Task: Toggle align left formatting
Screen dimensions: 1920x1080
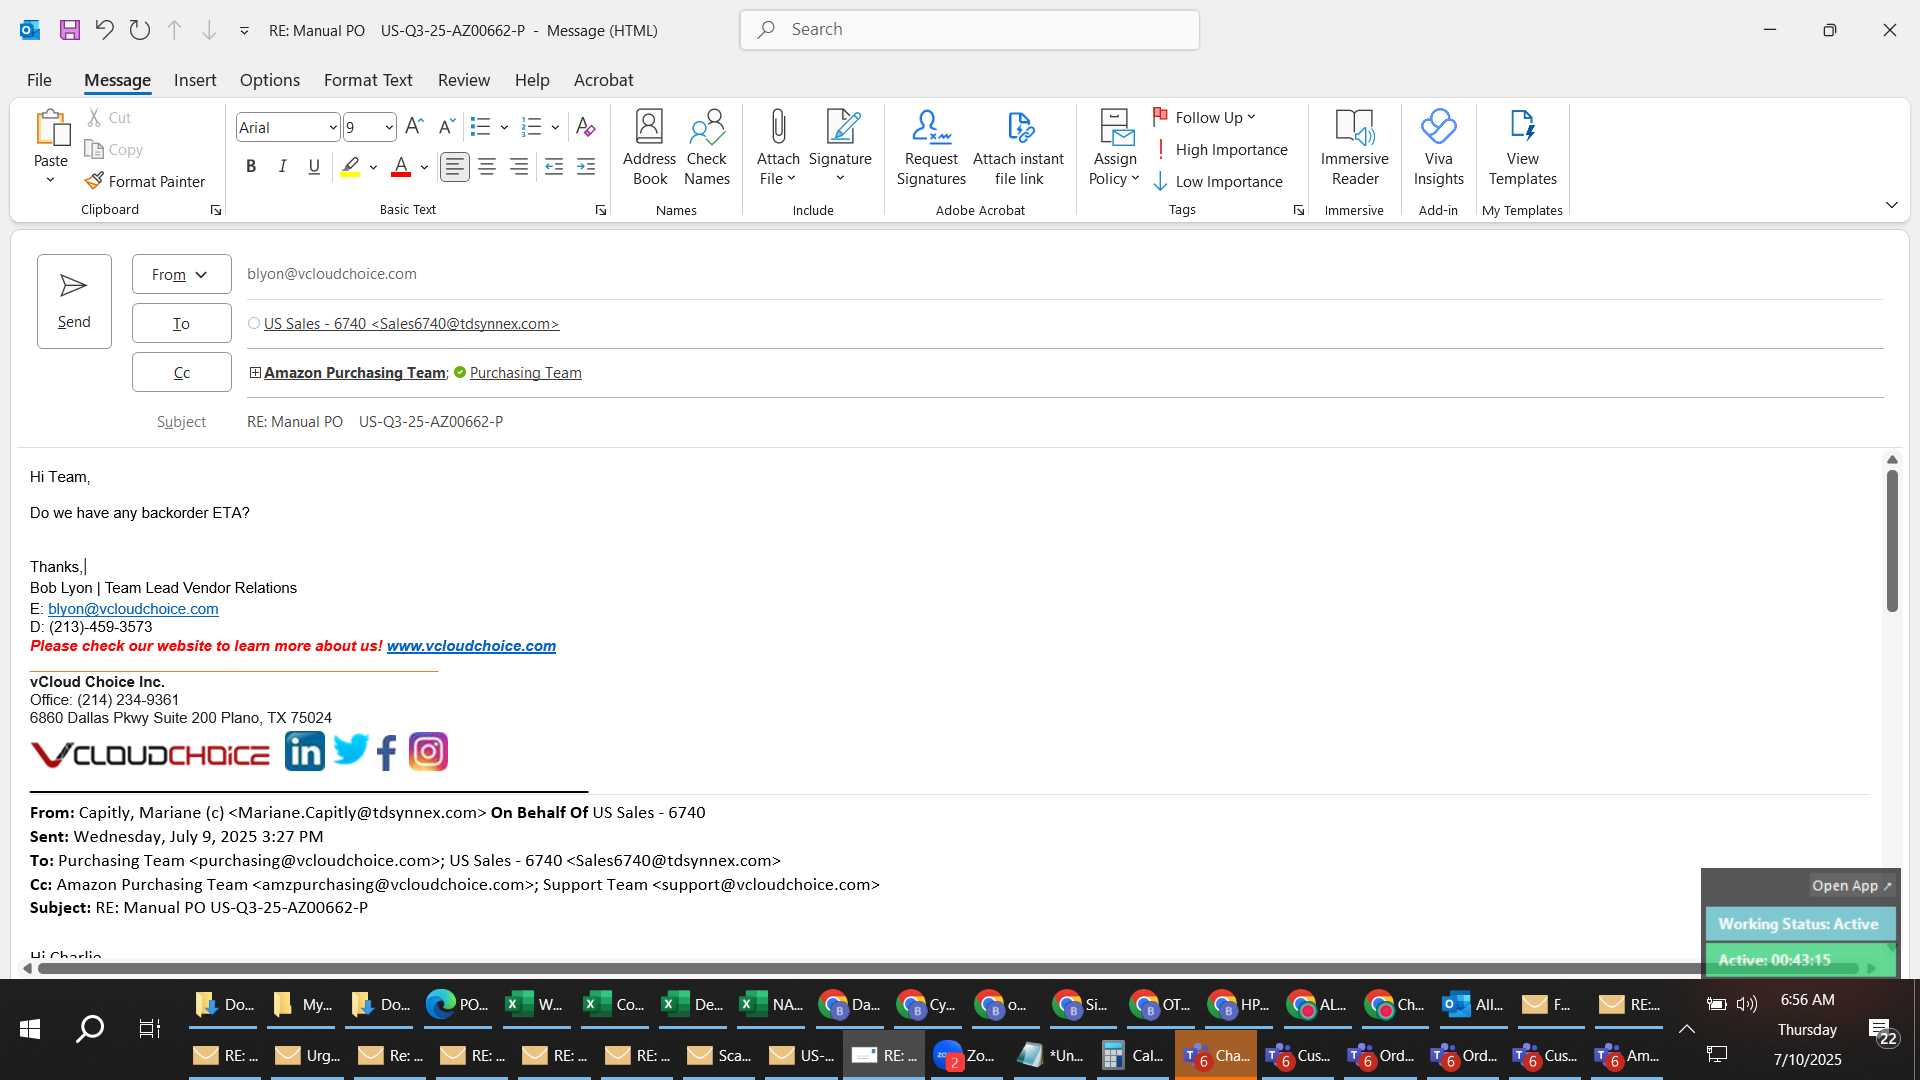Action: pos(455,167)
